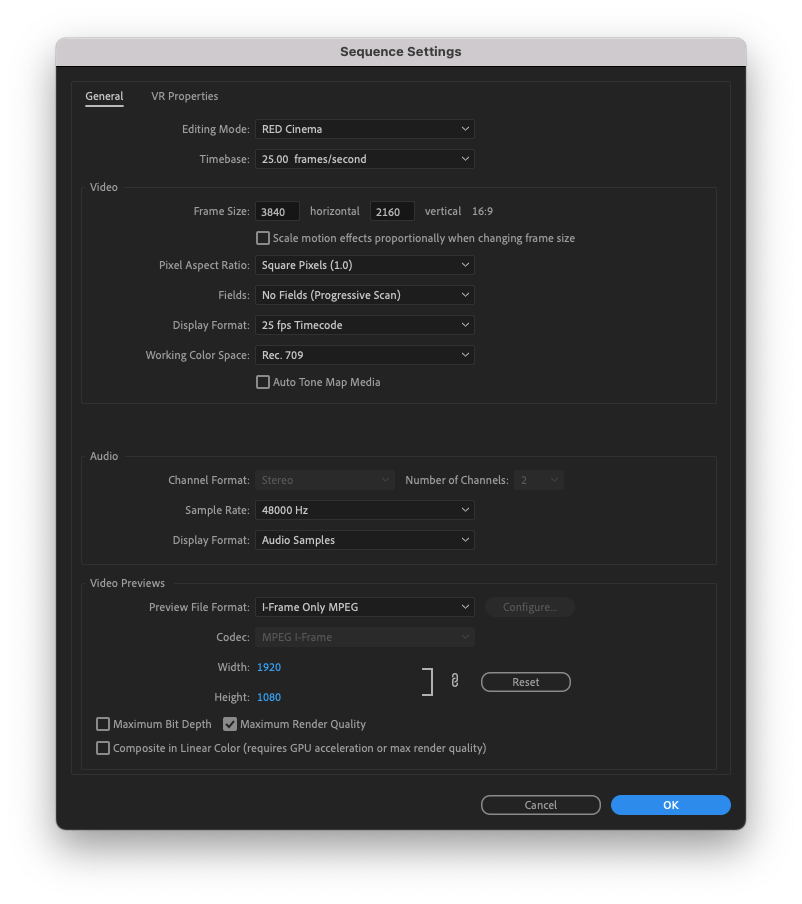802x904 pixels.
Task: Open the Editing Mode dropdown
Action: [364, 128]
